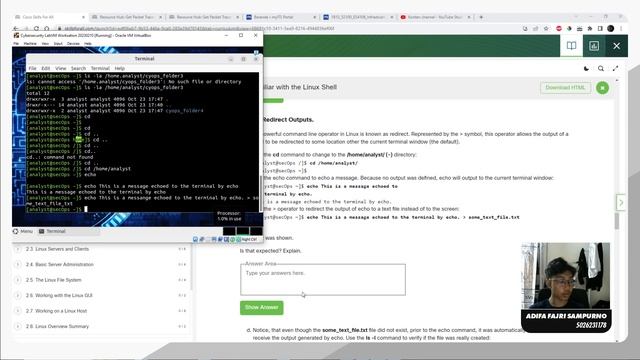The image size is (640, 360).
Task: Click the Download HTML button
Action: [565, 87]
